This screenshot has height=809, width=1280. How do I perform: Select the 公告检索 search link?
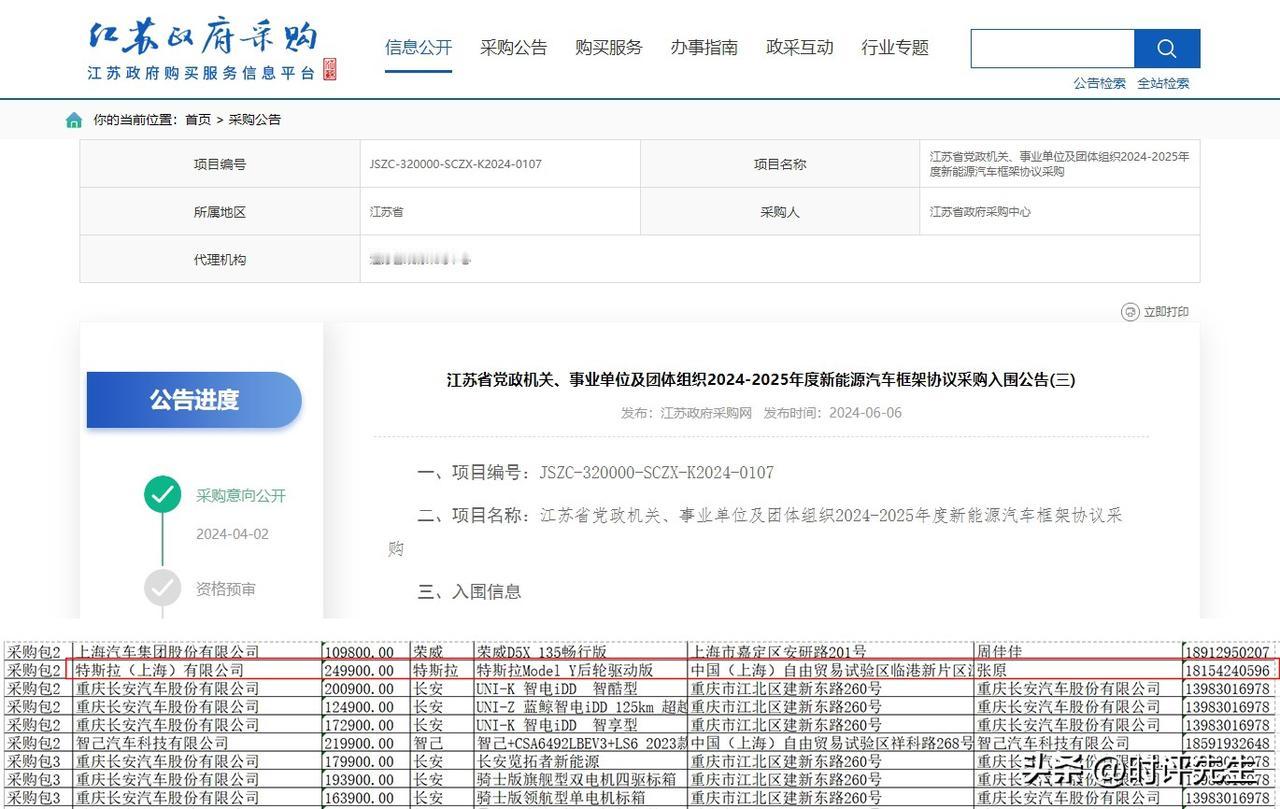tap(1099, 83)
